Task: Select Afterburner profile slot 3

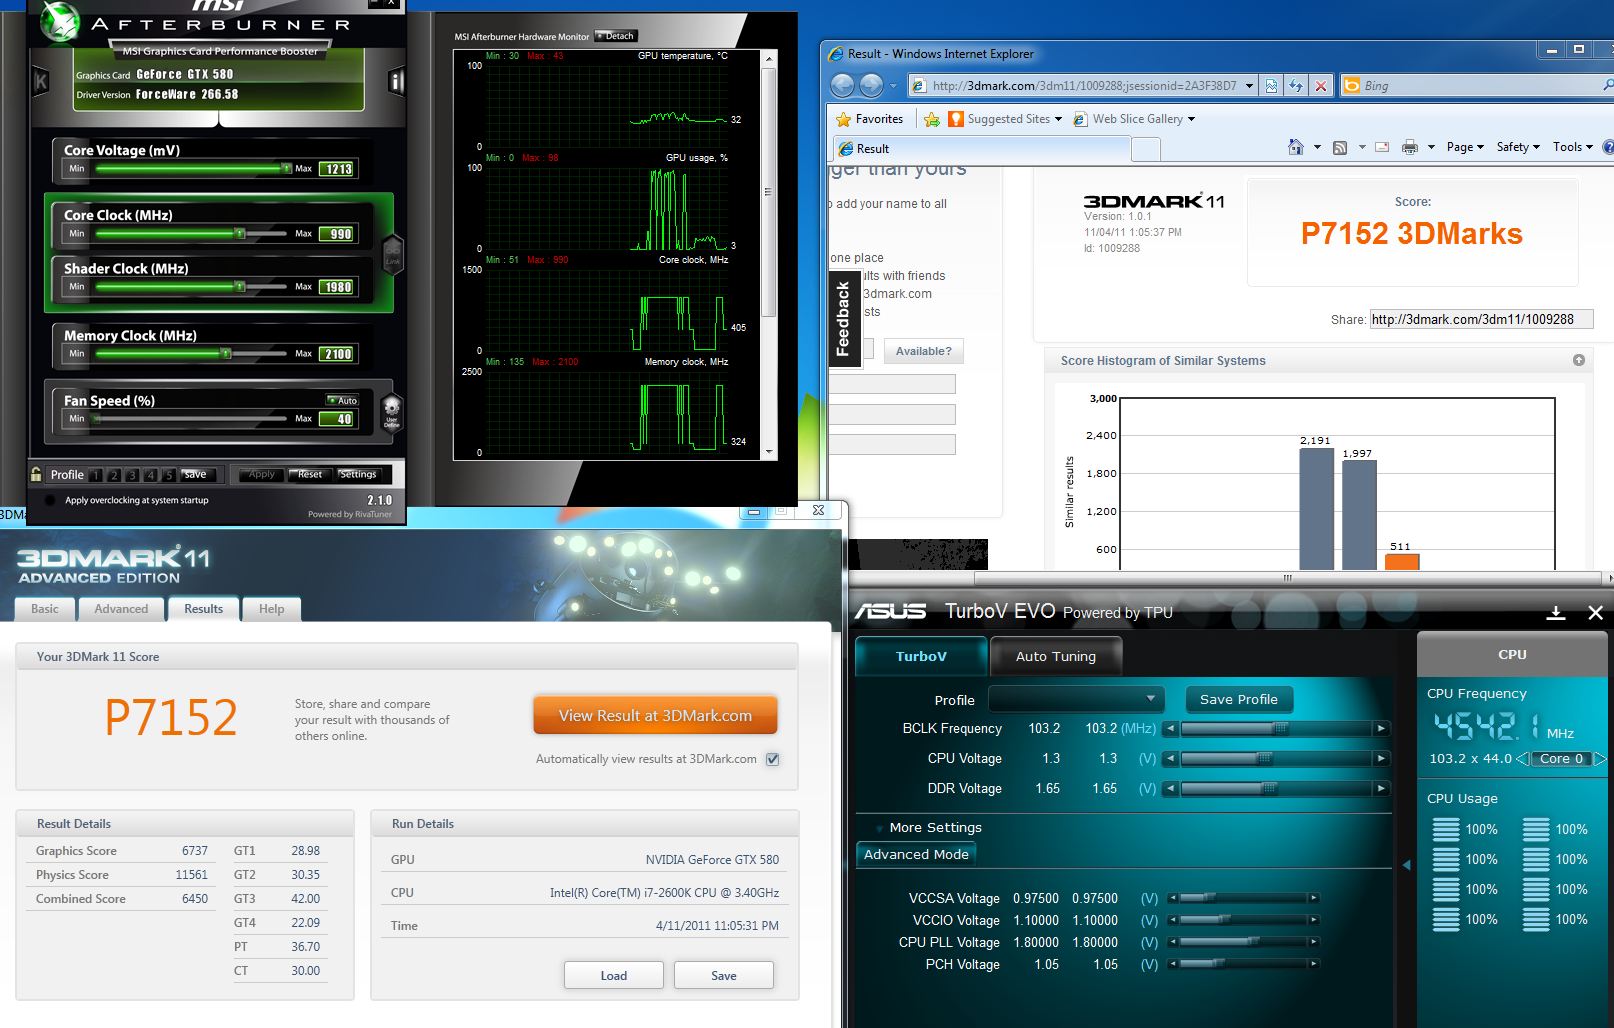Action: 132,475
